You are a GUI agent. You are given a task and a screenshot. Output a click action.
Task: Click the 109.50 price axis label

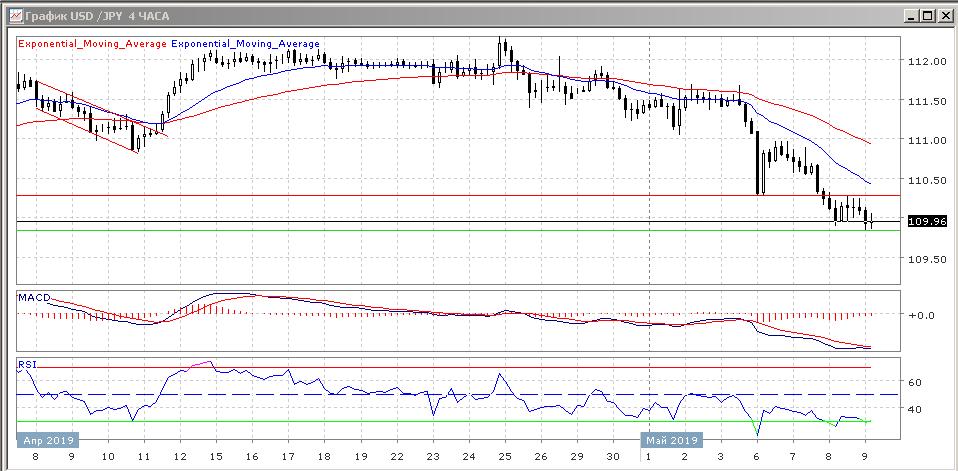click(x=928, y=259)
